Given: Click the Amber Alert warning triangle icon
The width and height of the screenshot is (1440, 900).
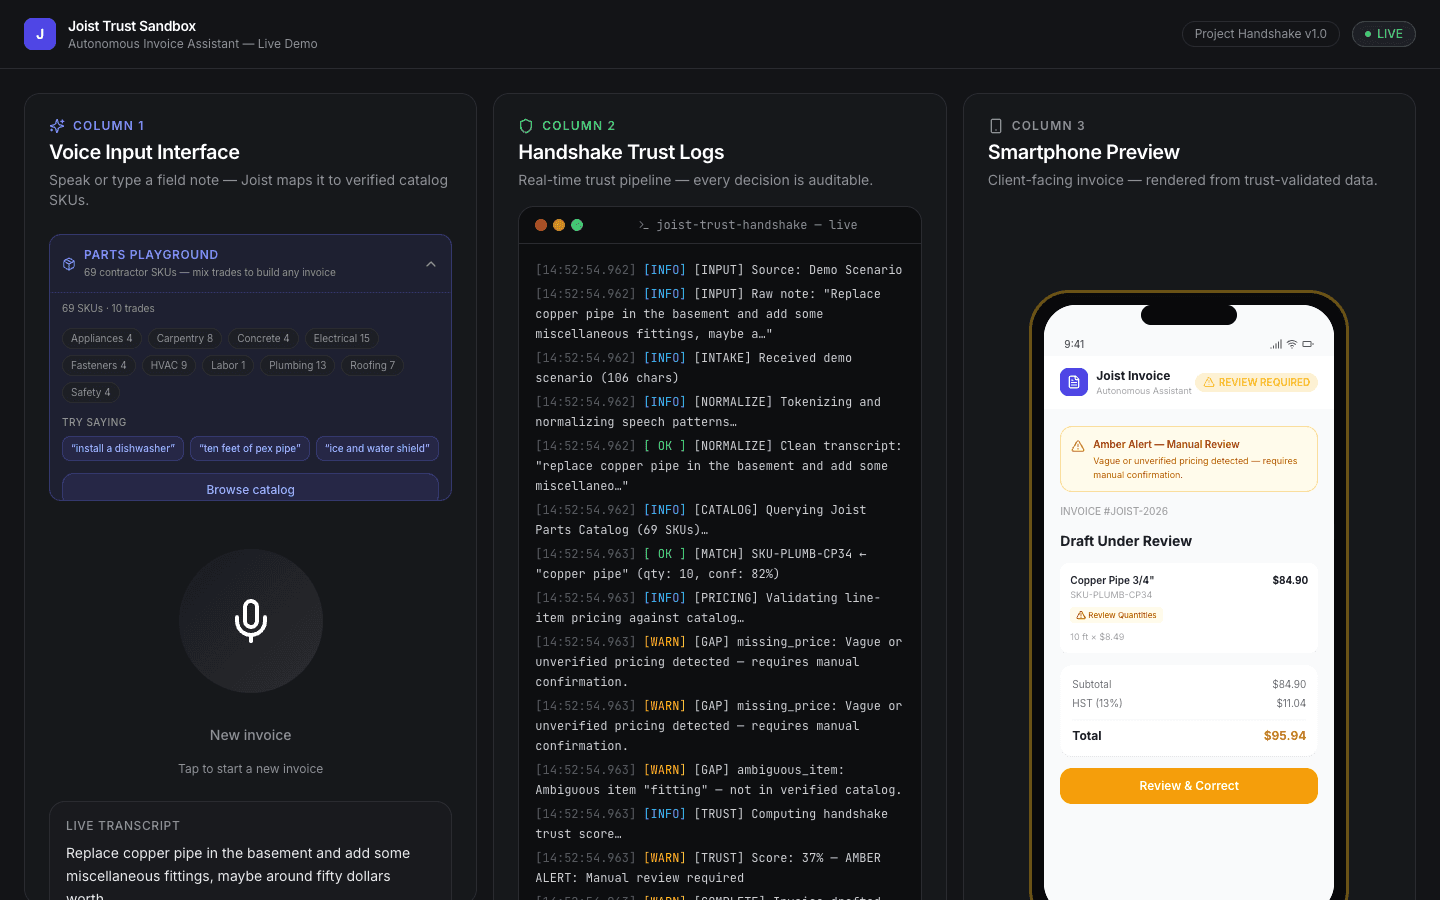Looking at the screenshot, I should [1078, 446].
